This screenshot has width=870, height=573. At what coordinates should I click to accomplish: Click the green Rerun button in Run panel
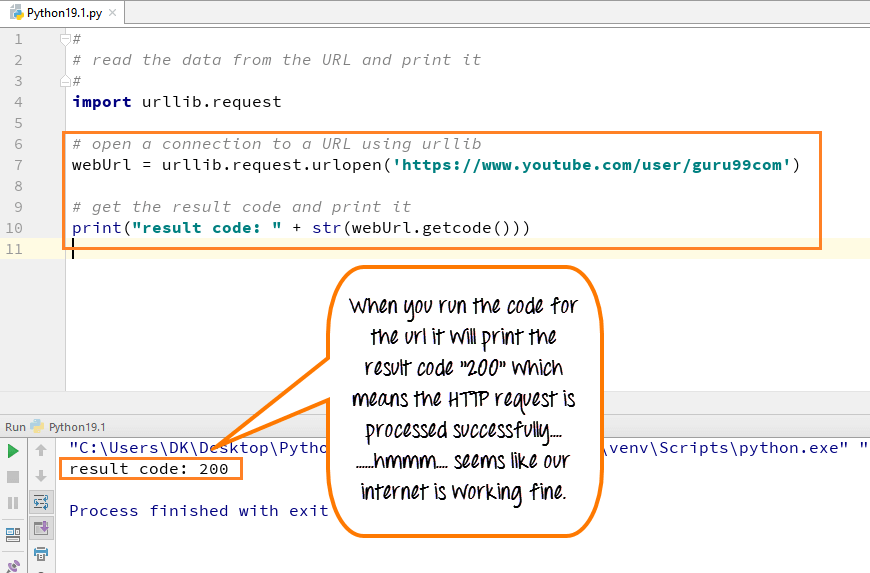tap(13, 450)
